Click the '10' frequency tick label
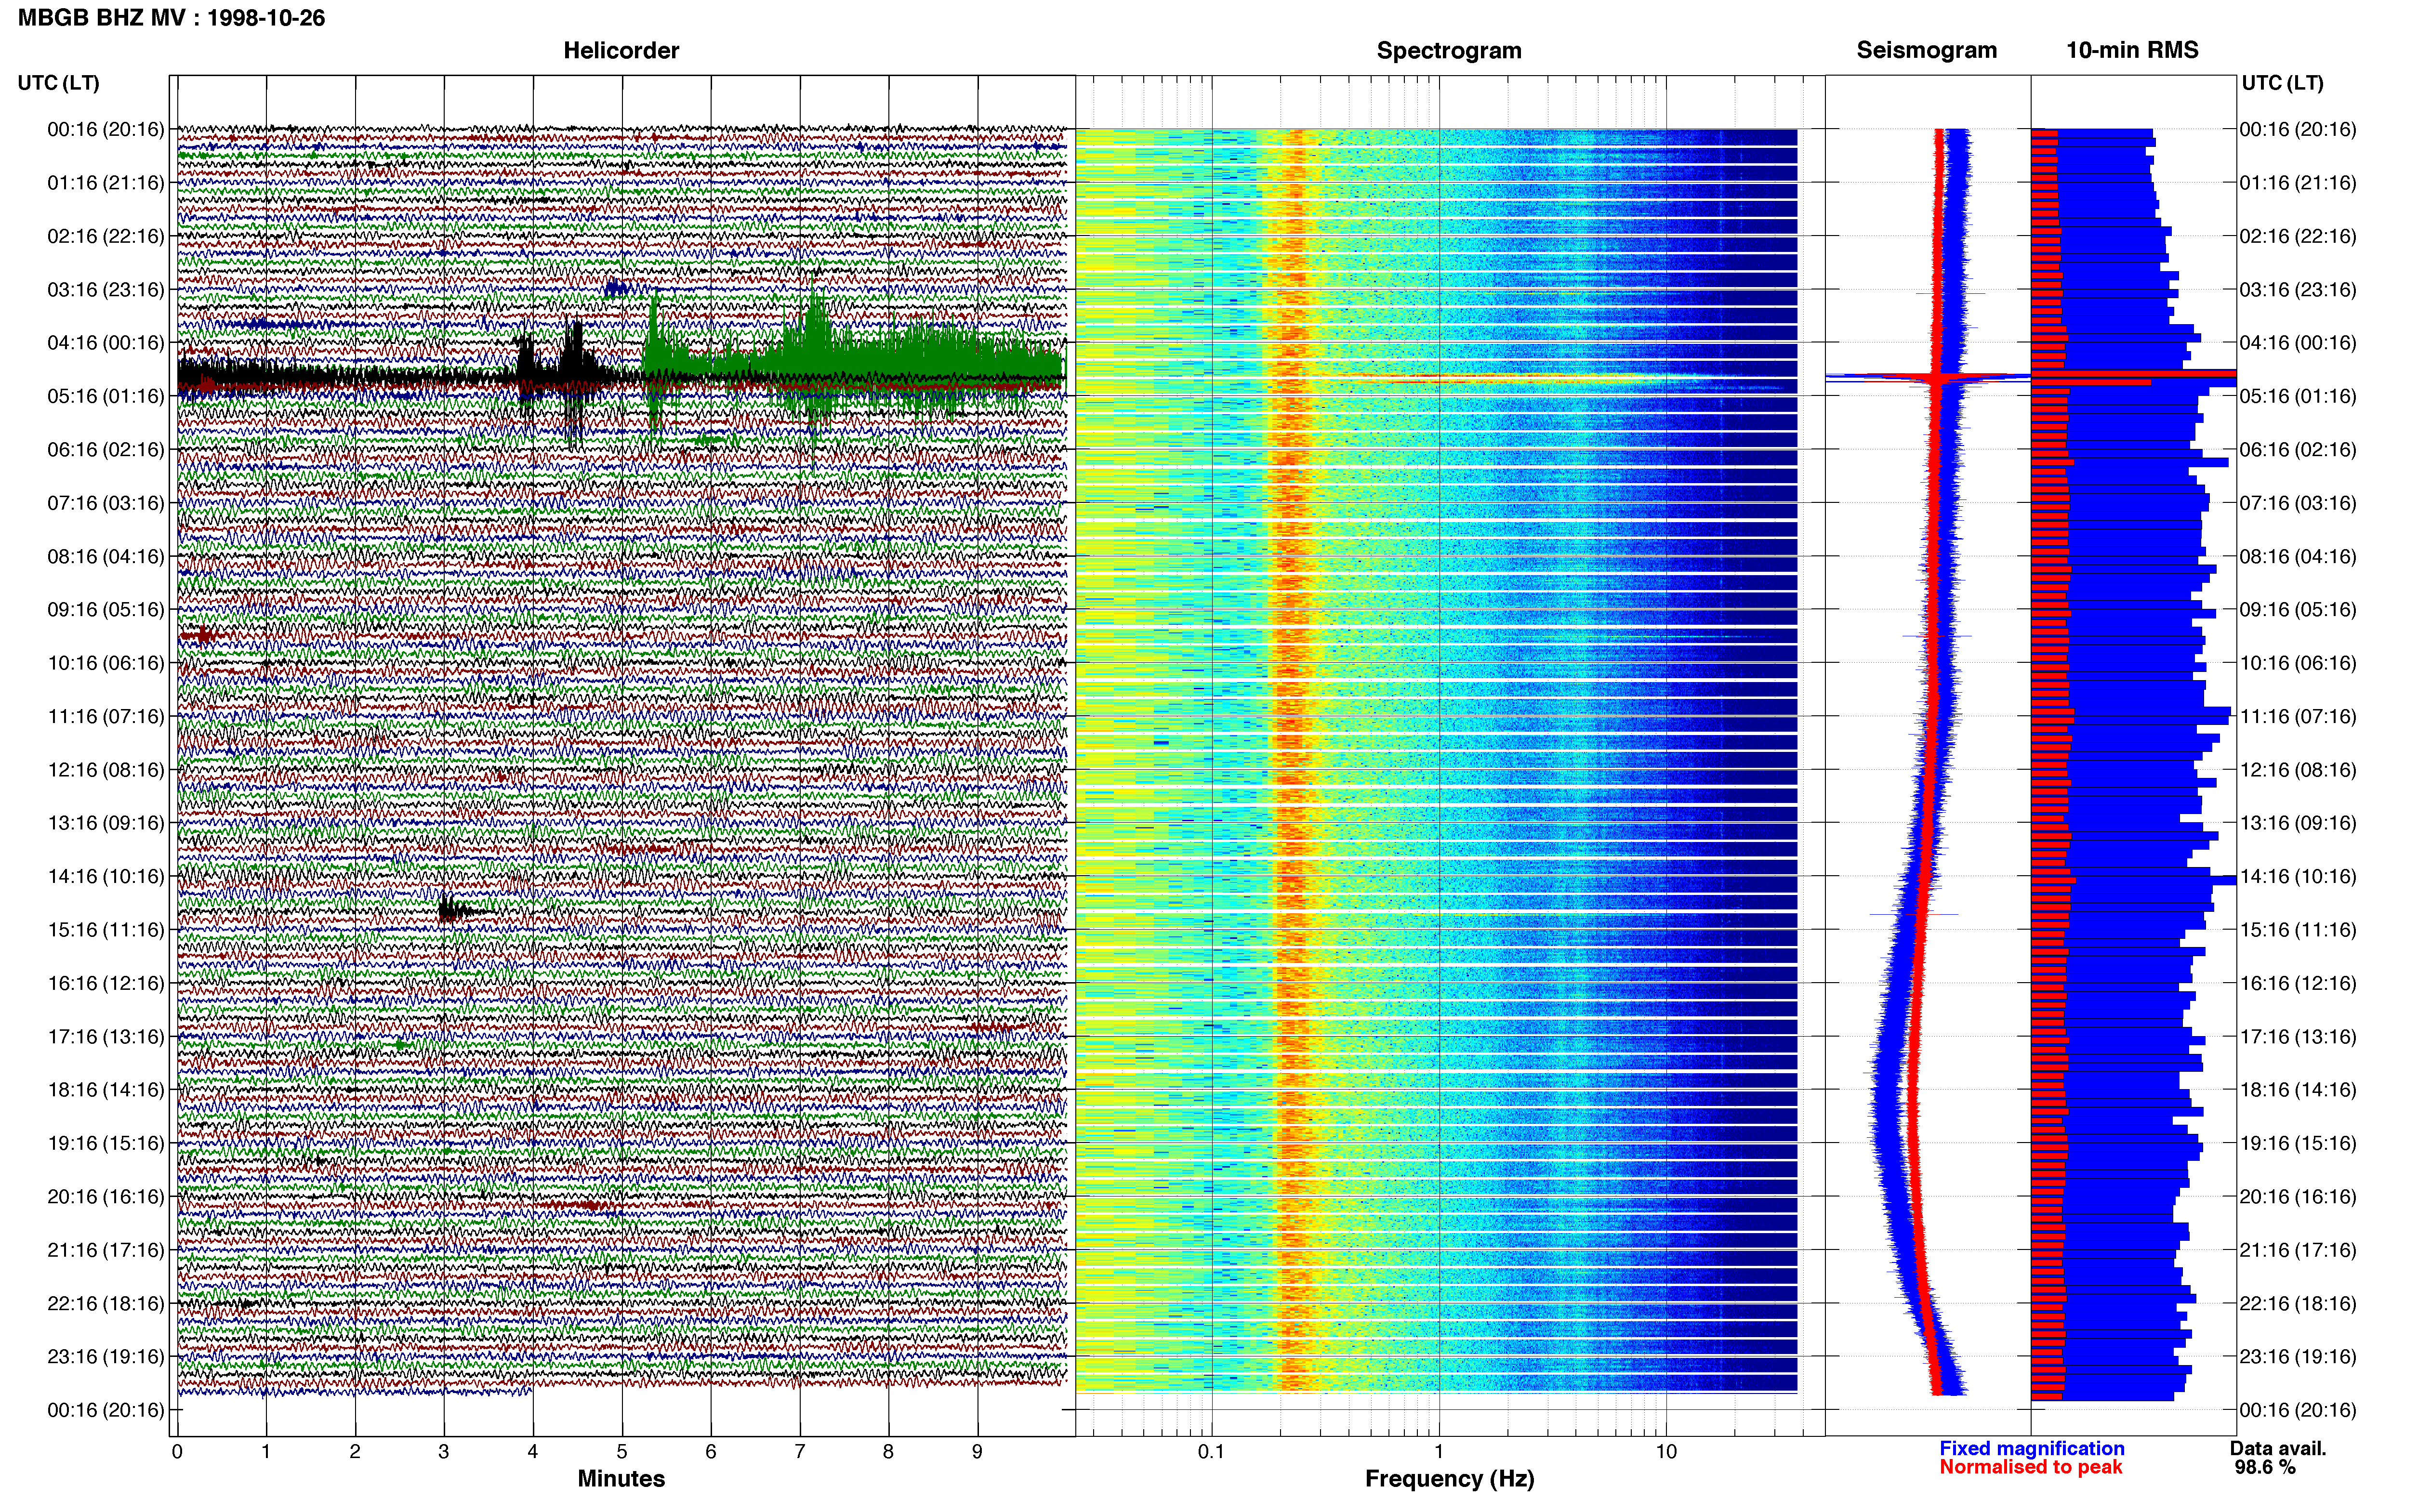This screenshot has height=1512, width=2418. tap(1665, 1452)
